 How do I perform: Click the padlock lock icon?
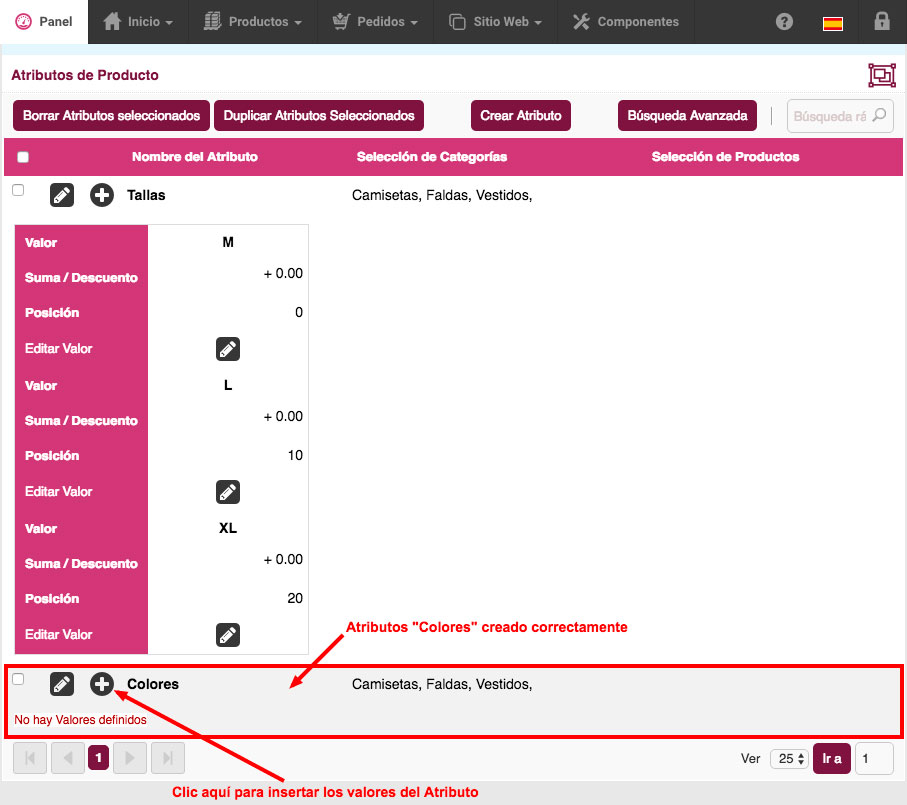(881, 21)
